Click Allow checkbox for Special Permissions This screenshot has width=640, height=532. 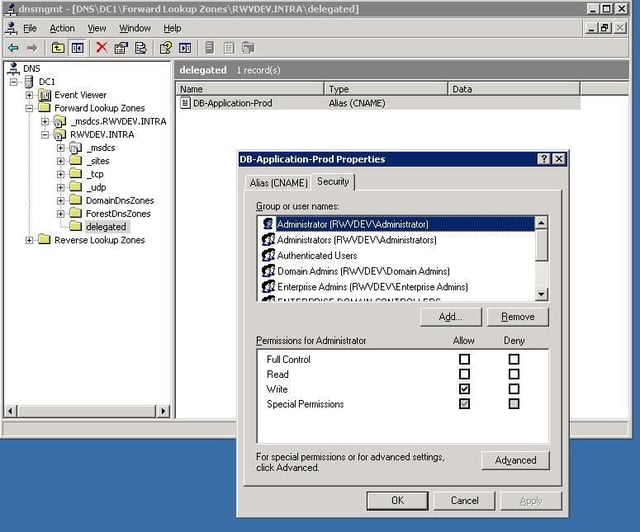pyautogui.click(x=464, y=404)
